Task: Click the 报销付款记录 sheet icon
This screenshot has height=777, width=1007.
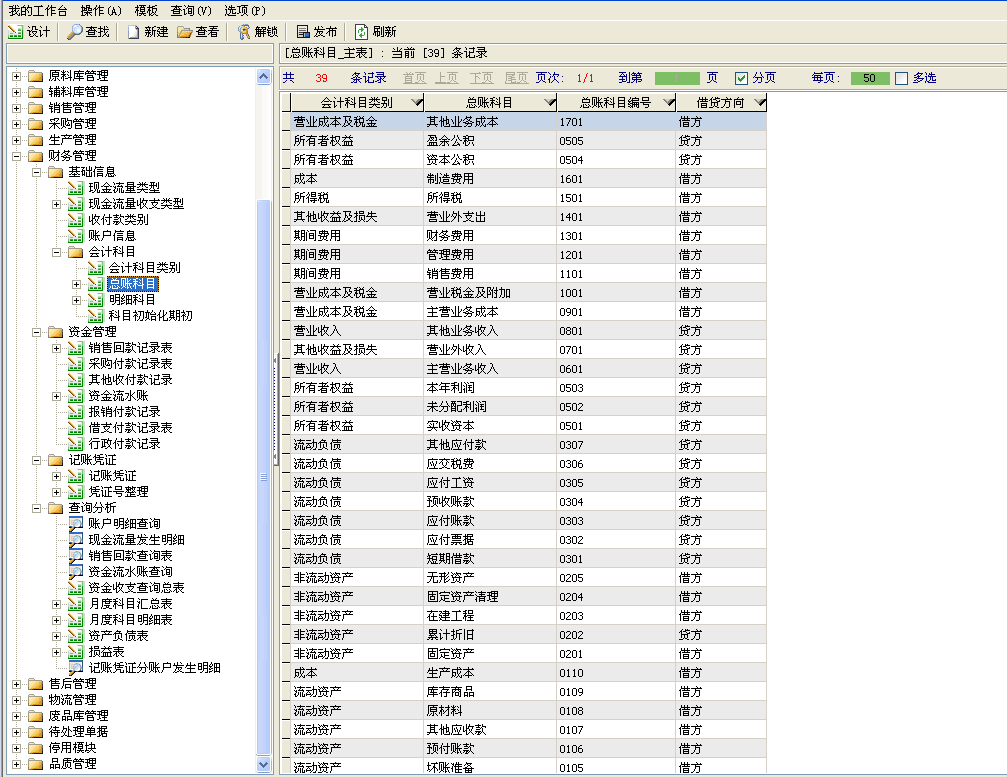Action: (76, 412)
